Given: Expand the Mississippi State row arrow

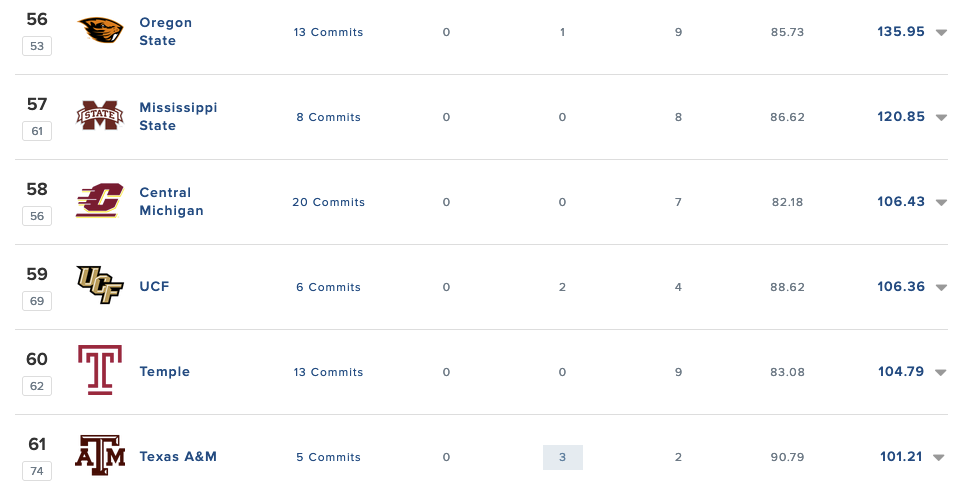Looking at the screenshot, I should [x=941, y=118].
